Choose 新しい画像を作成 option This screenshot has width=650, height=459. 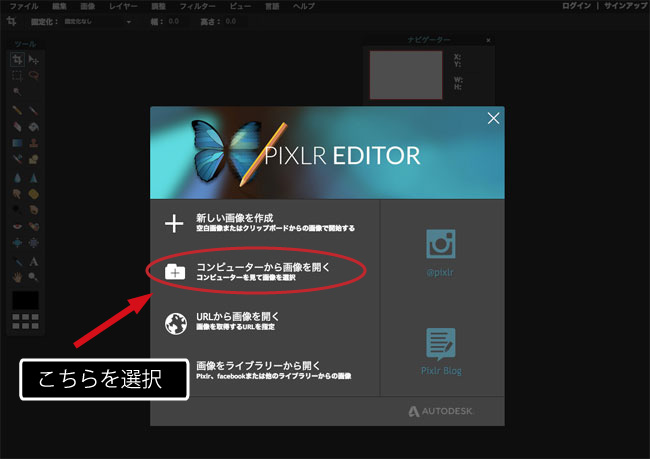260,223
